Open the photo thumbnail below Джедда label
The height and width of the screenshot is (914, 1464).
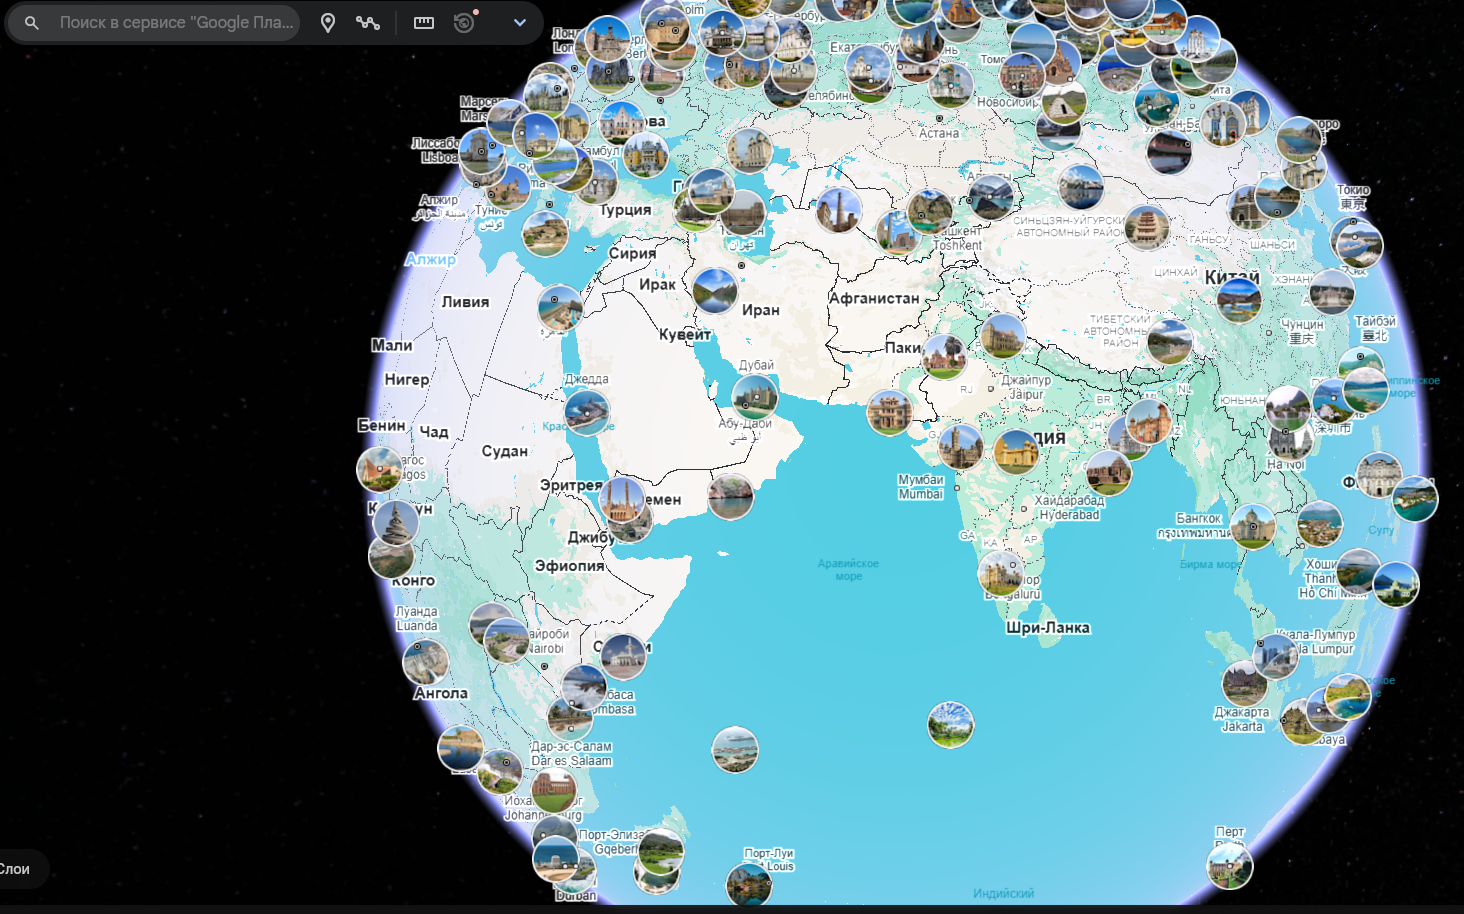click(587, 410)
